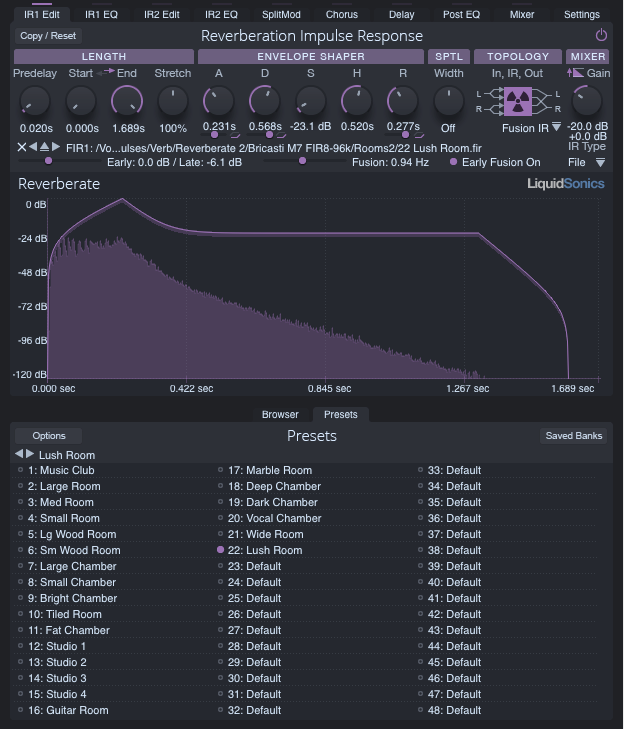Click the FIR1 Lush Room.fir file path
This screenshot has height=729, width=624.
[273, 148]
